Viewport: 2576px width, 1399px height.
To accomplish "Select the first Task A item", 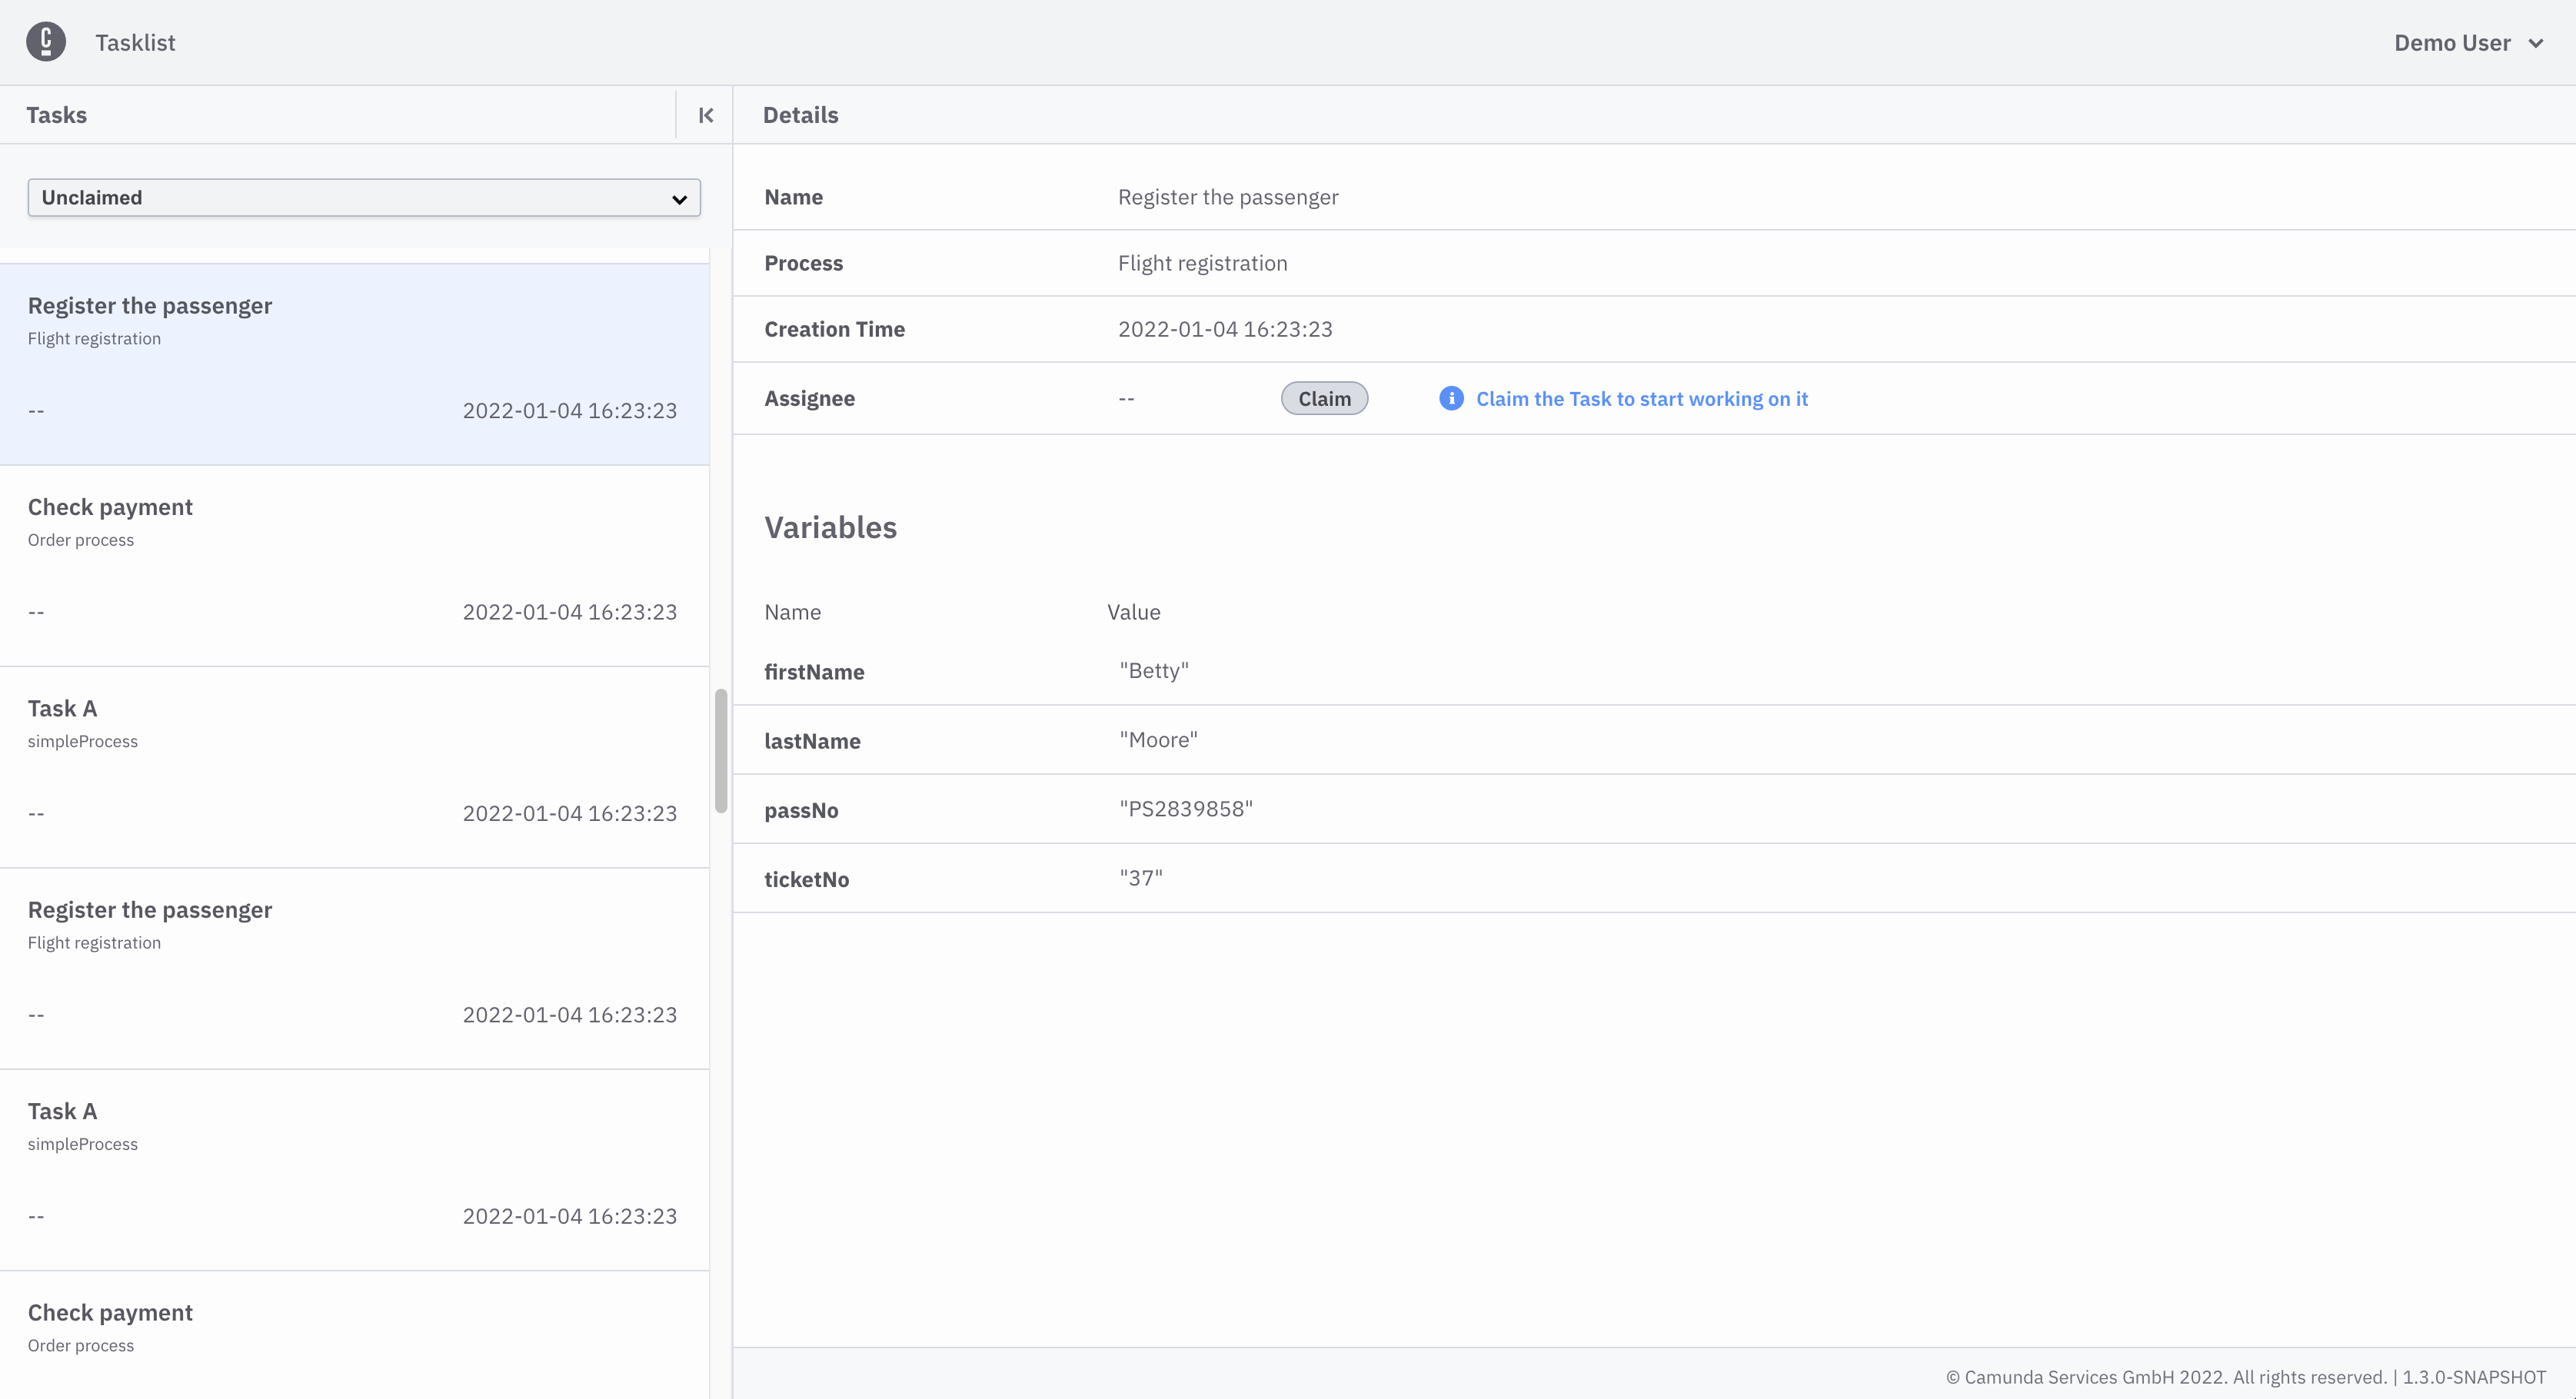I will click(x=354, y=766).
